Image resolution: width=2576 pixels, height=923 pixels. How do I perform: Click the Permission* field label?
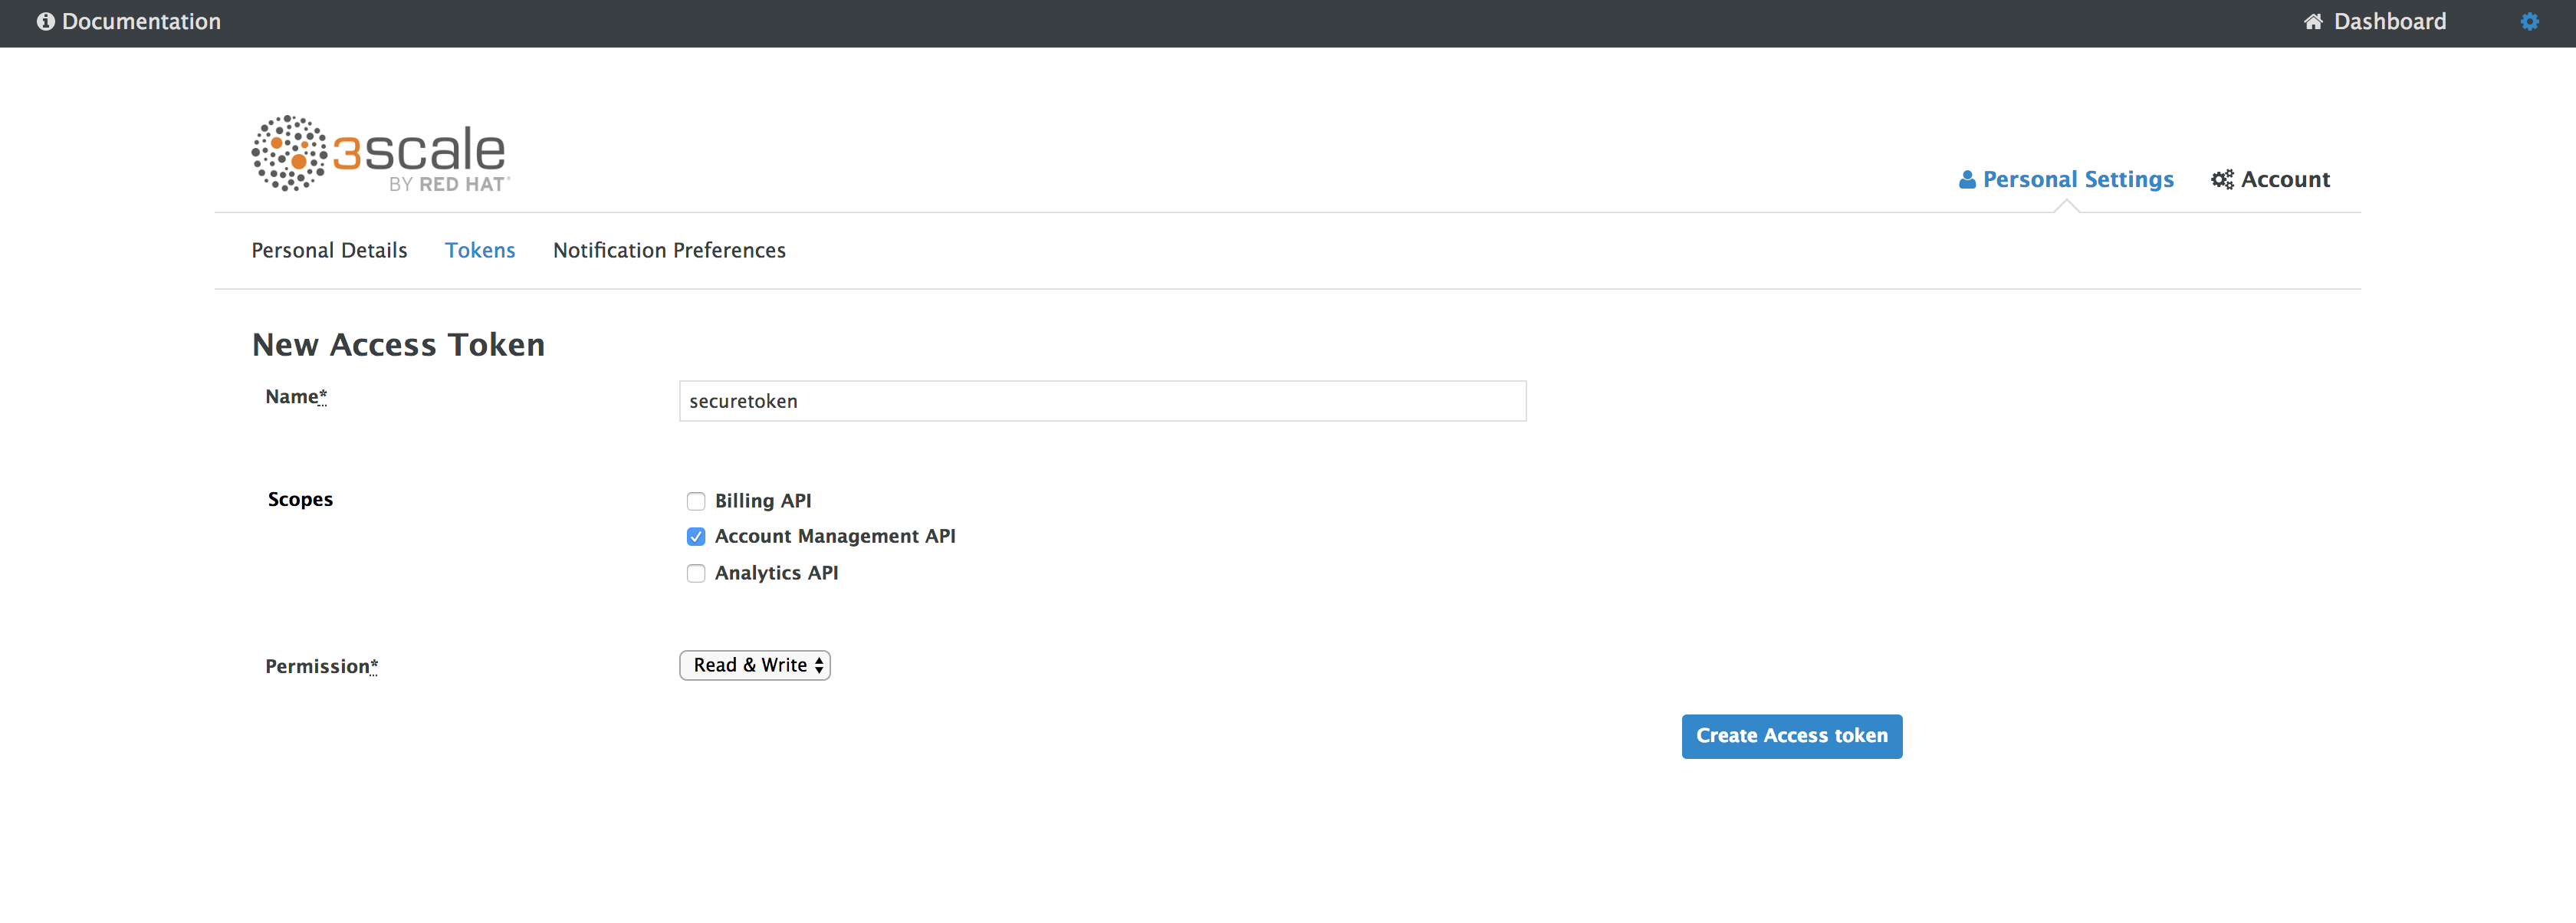pos(321,667)
